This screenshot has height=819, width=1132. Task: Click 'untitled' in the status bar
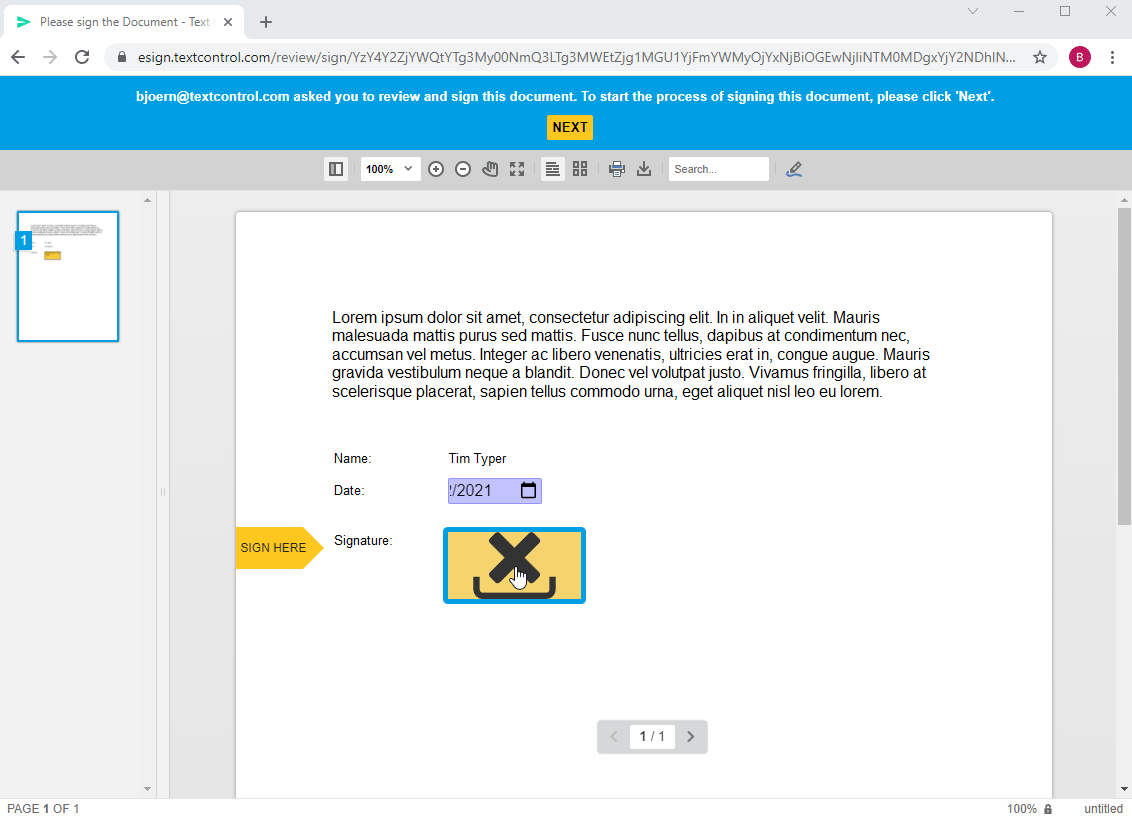1103,809
